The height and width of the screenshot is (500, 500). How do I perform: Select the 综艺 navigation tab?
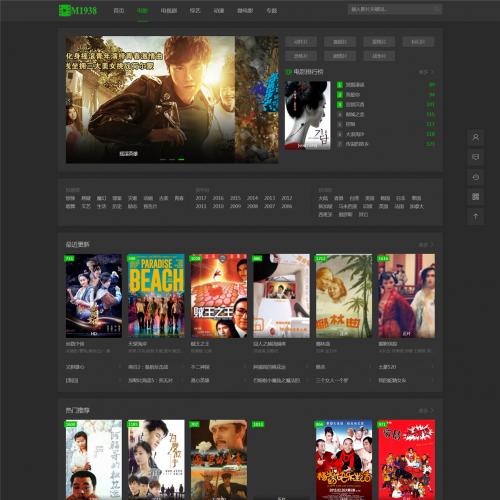pos(195,11)
